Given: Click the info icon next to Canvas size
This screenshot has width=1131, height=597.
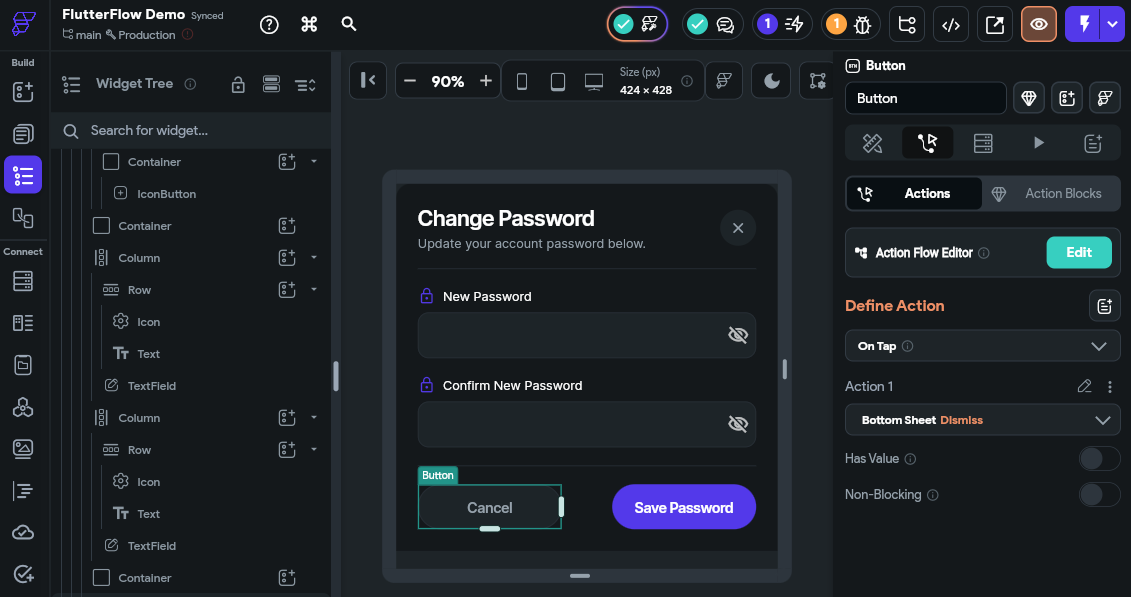Looking at the screenshot, I should click(687, 81).
